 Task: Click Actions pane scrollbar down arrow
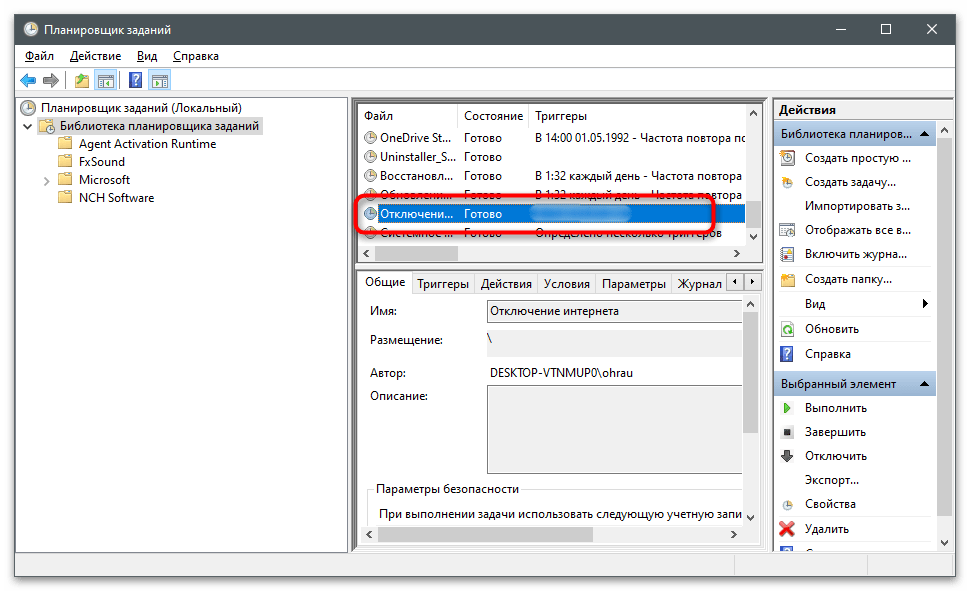pyautogui.click(x=944, y=543)
